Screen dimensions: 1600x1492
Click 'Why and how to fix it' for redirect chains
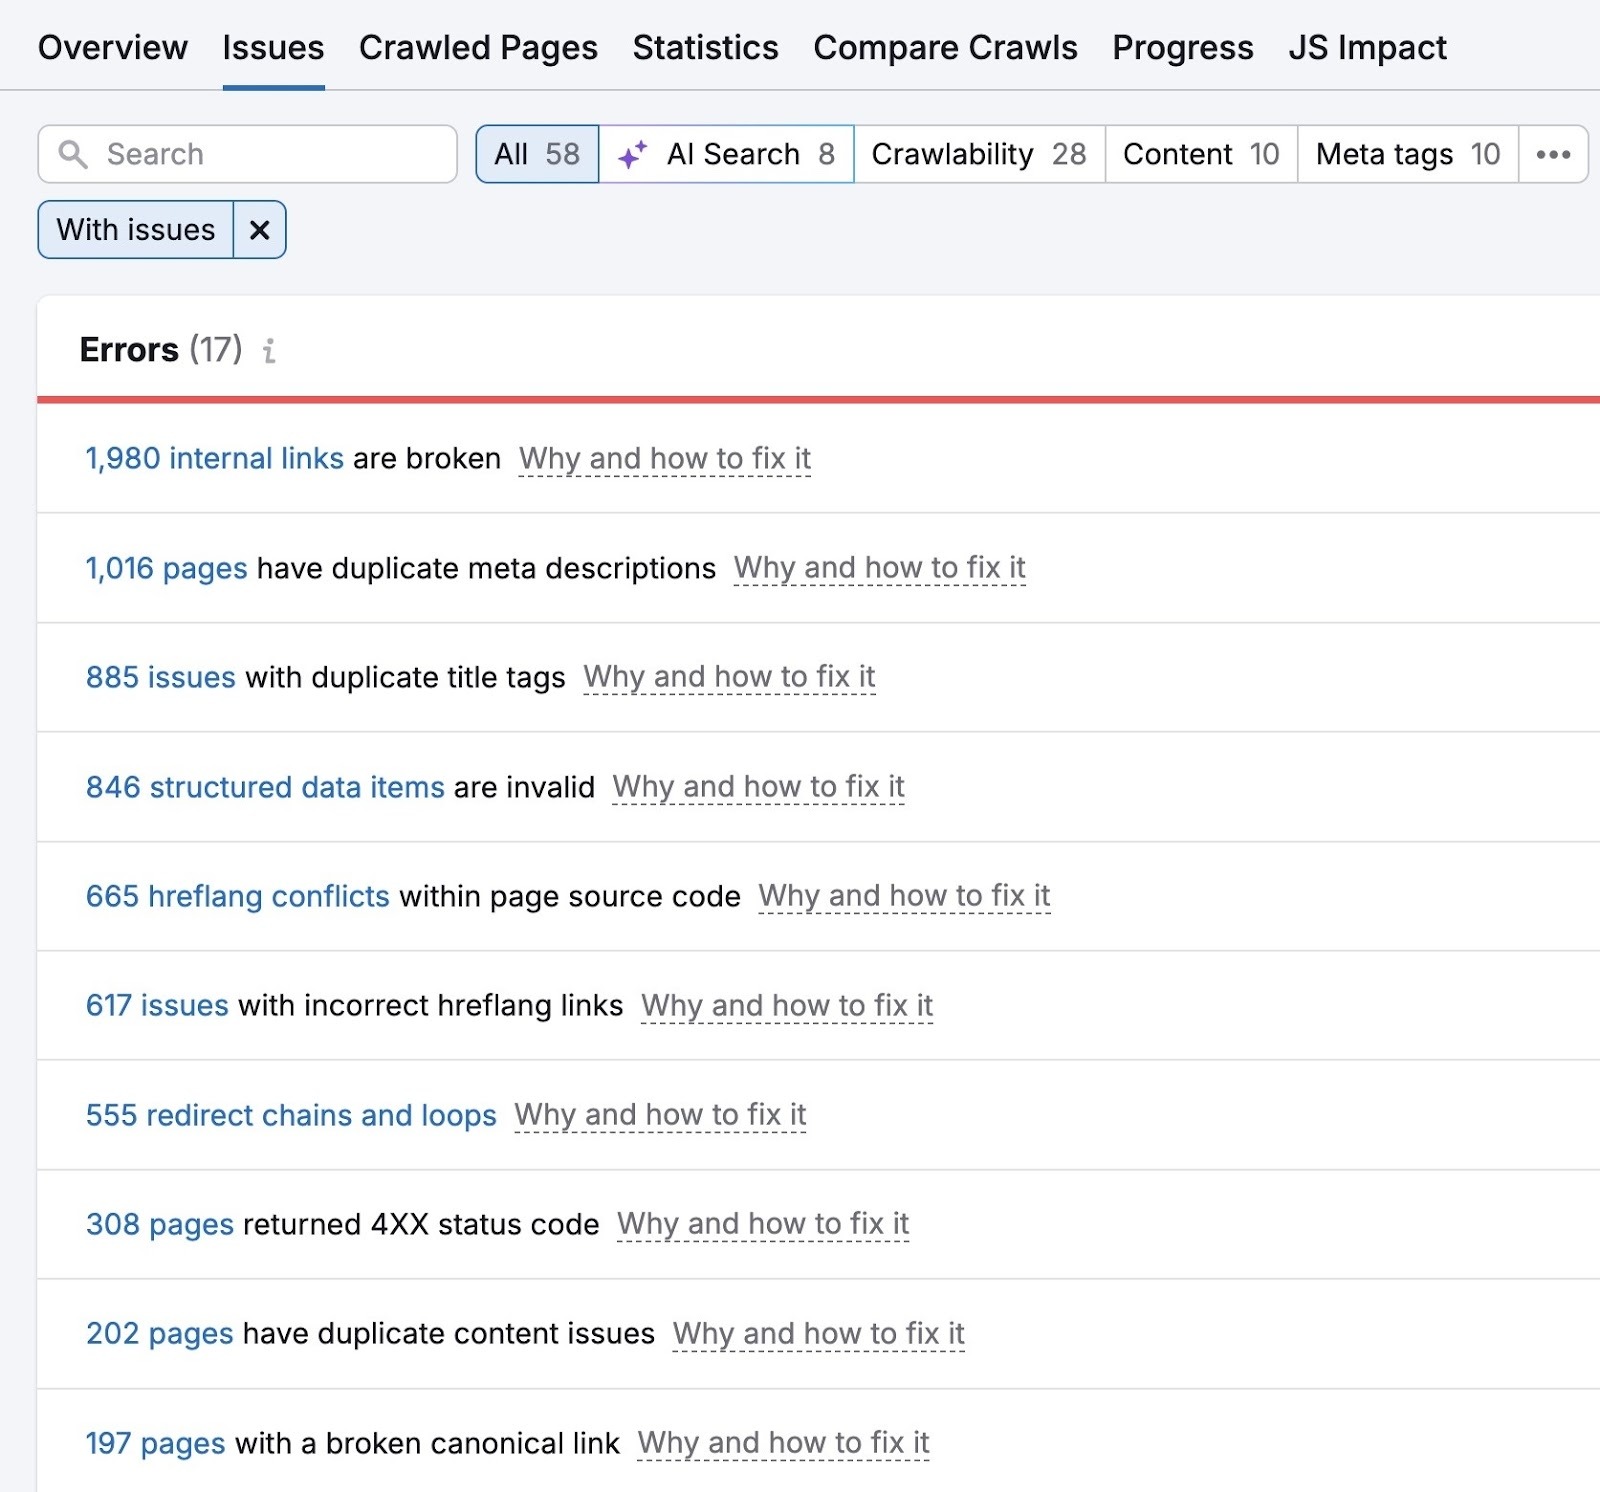coord(660,1114)
